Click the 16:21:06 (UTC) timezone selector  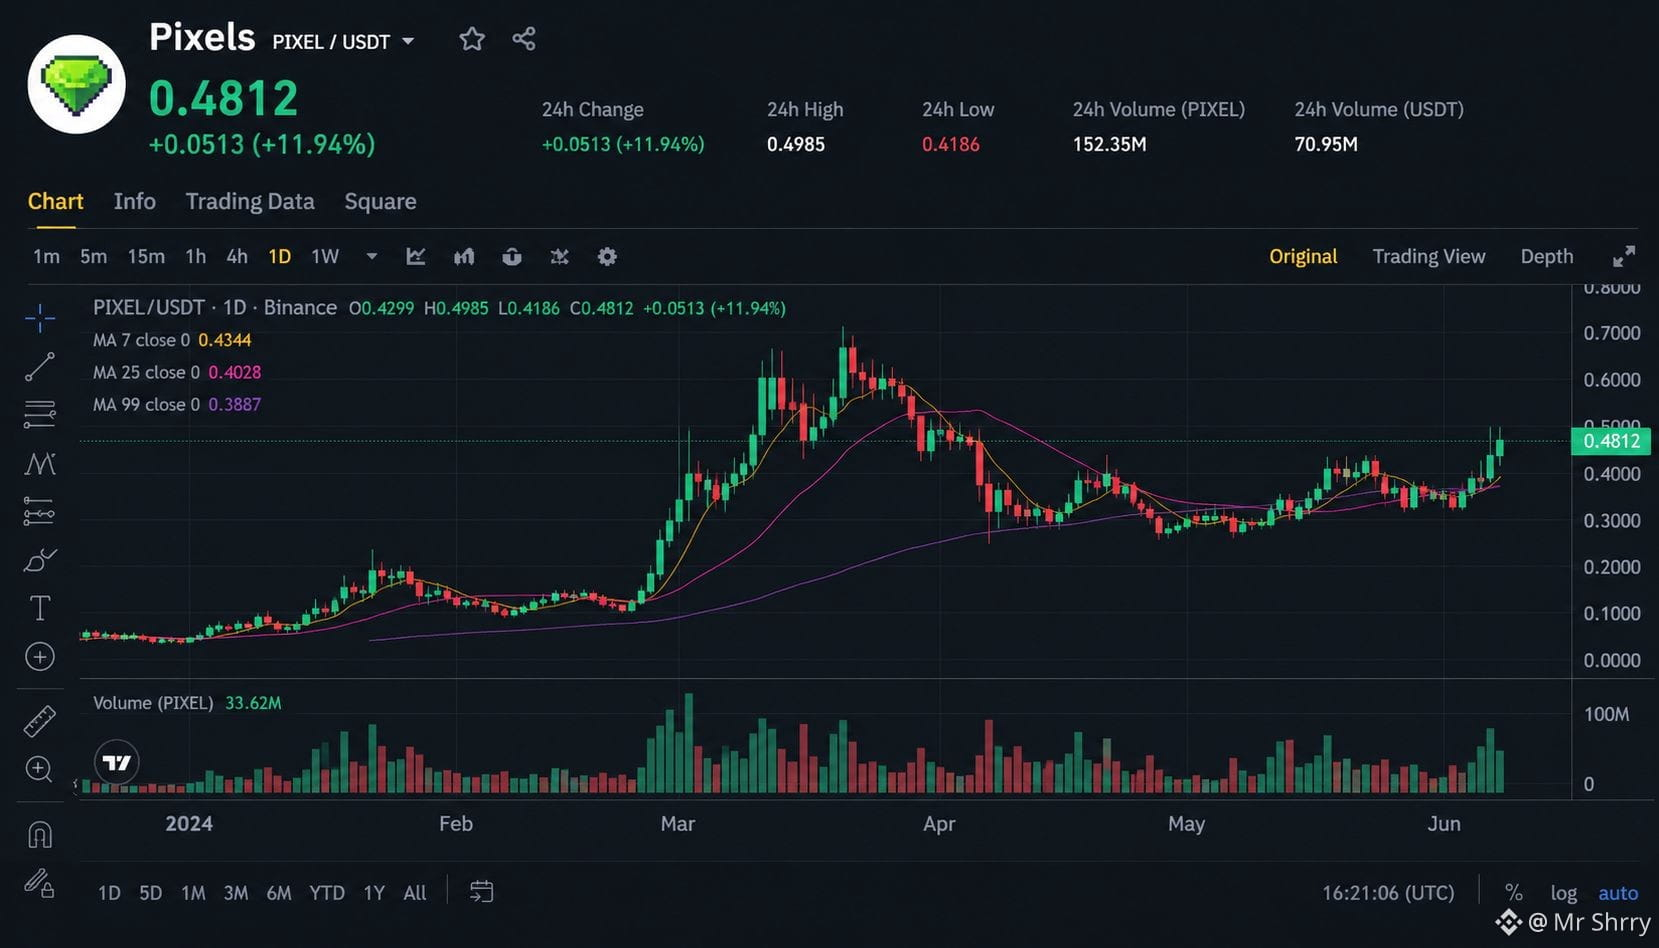point(1388,893)
